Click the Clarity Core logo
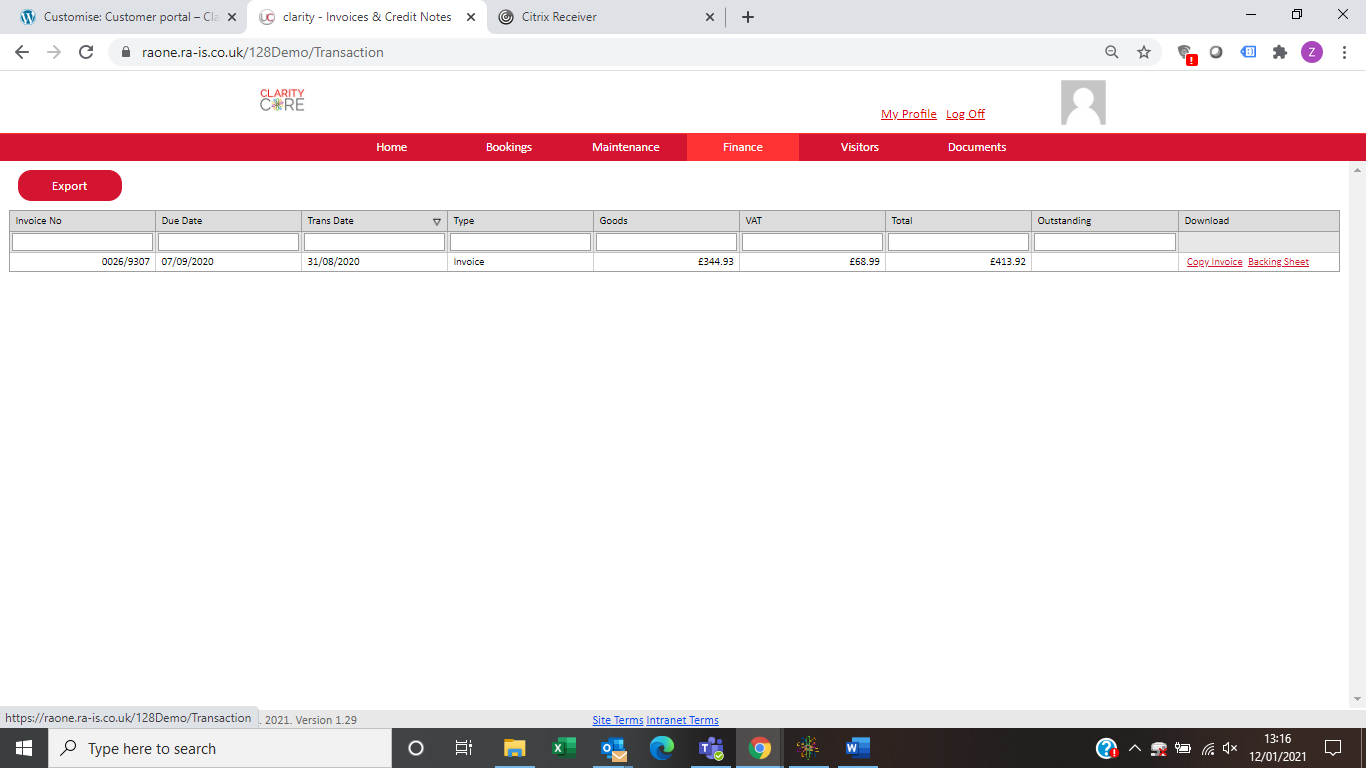Screen dimensions: 1366x768 [282, 100]
